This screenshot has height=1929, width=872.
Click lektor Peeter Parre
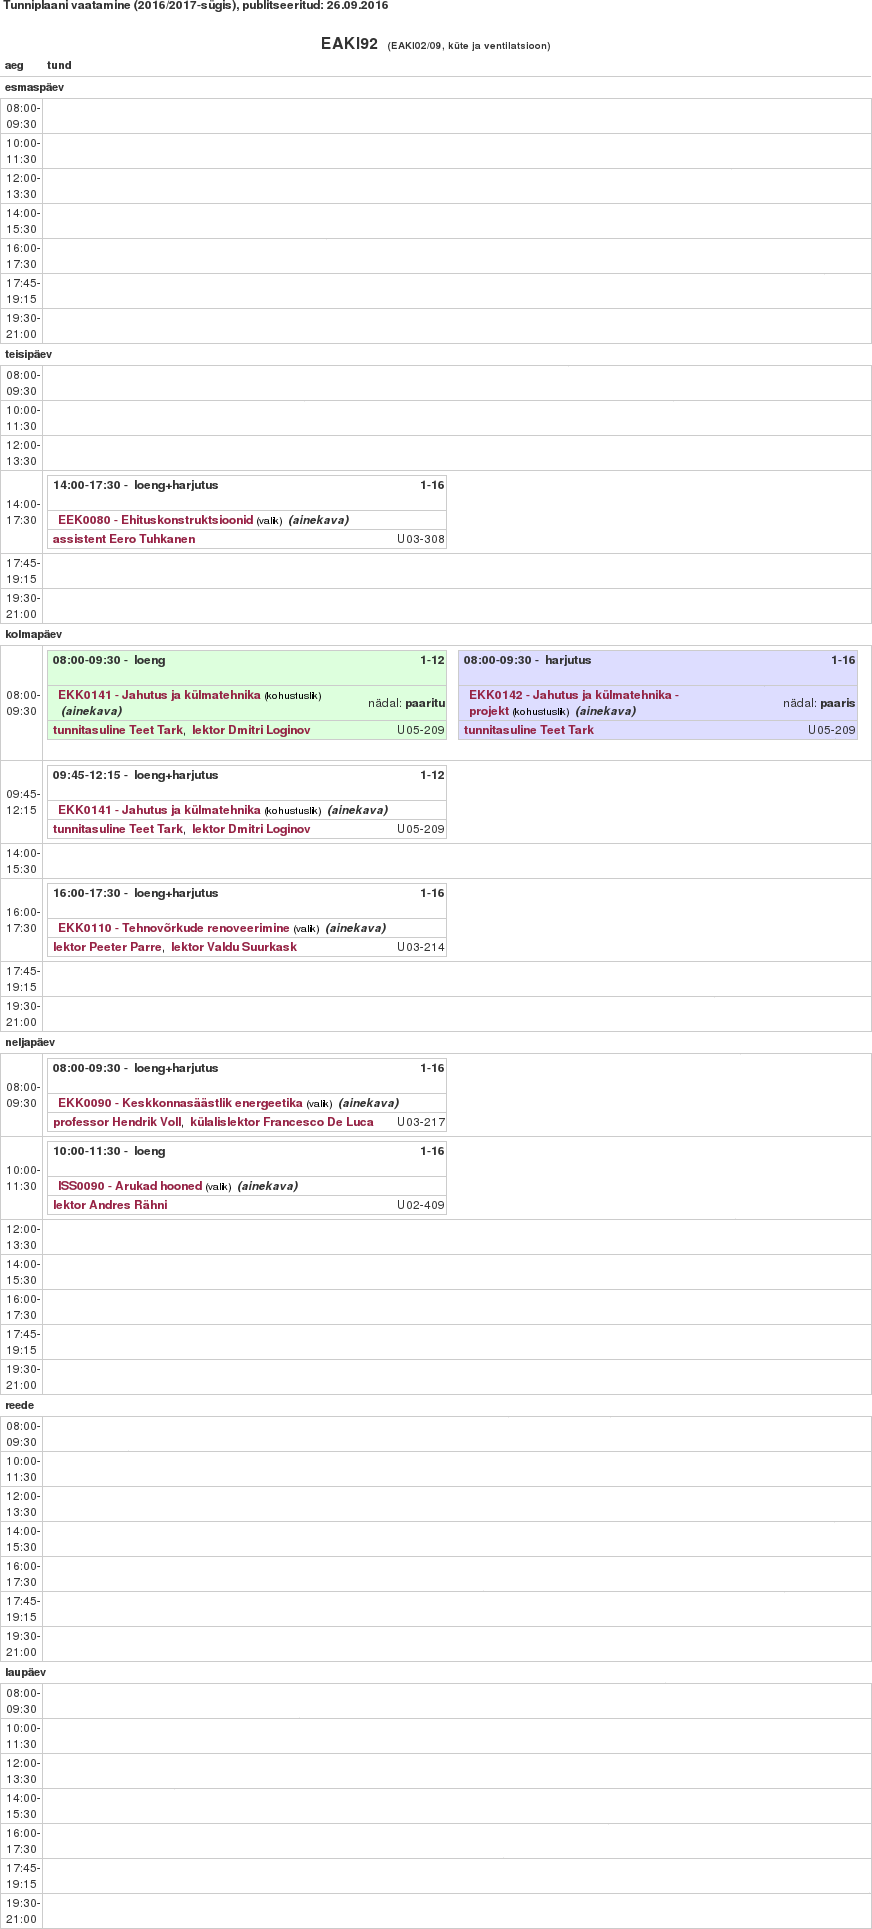[107, 947]
